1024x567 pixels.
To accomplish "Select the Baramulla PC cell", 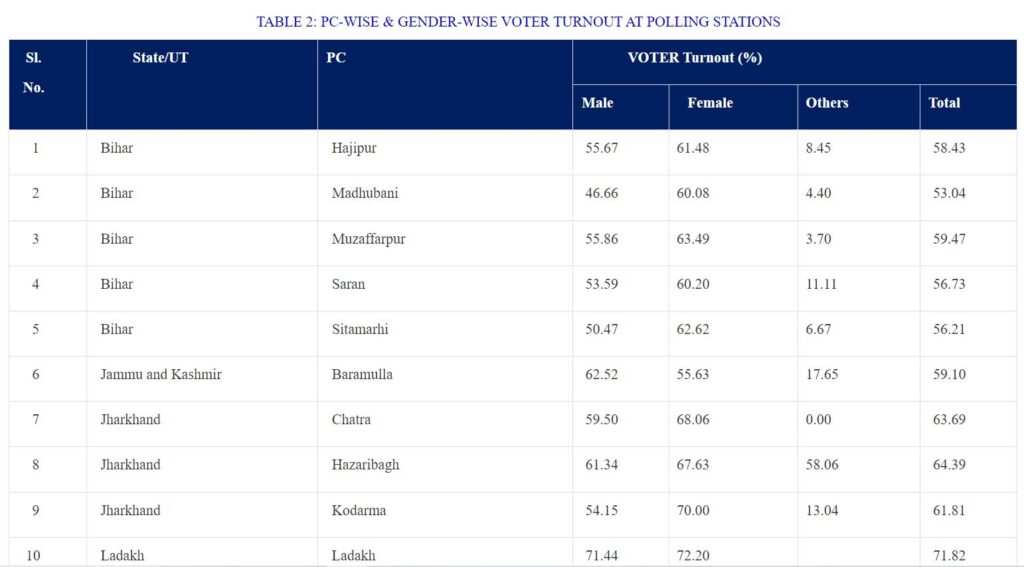I will [x=362, y=374].
